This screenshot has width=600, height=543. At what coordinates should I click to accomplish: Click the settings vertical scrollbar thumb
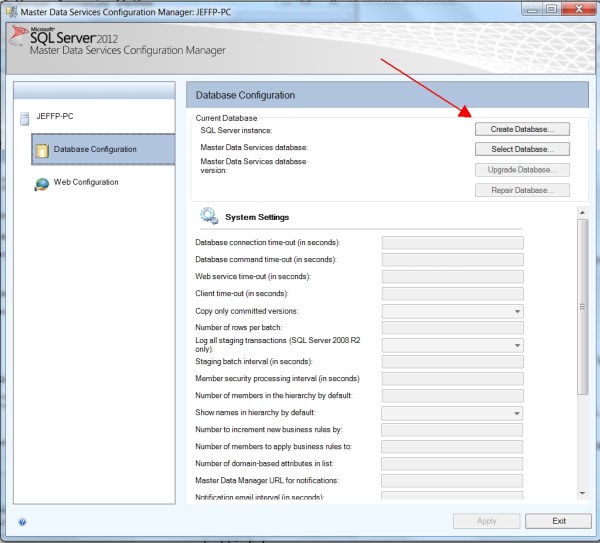[582, 307]
